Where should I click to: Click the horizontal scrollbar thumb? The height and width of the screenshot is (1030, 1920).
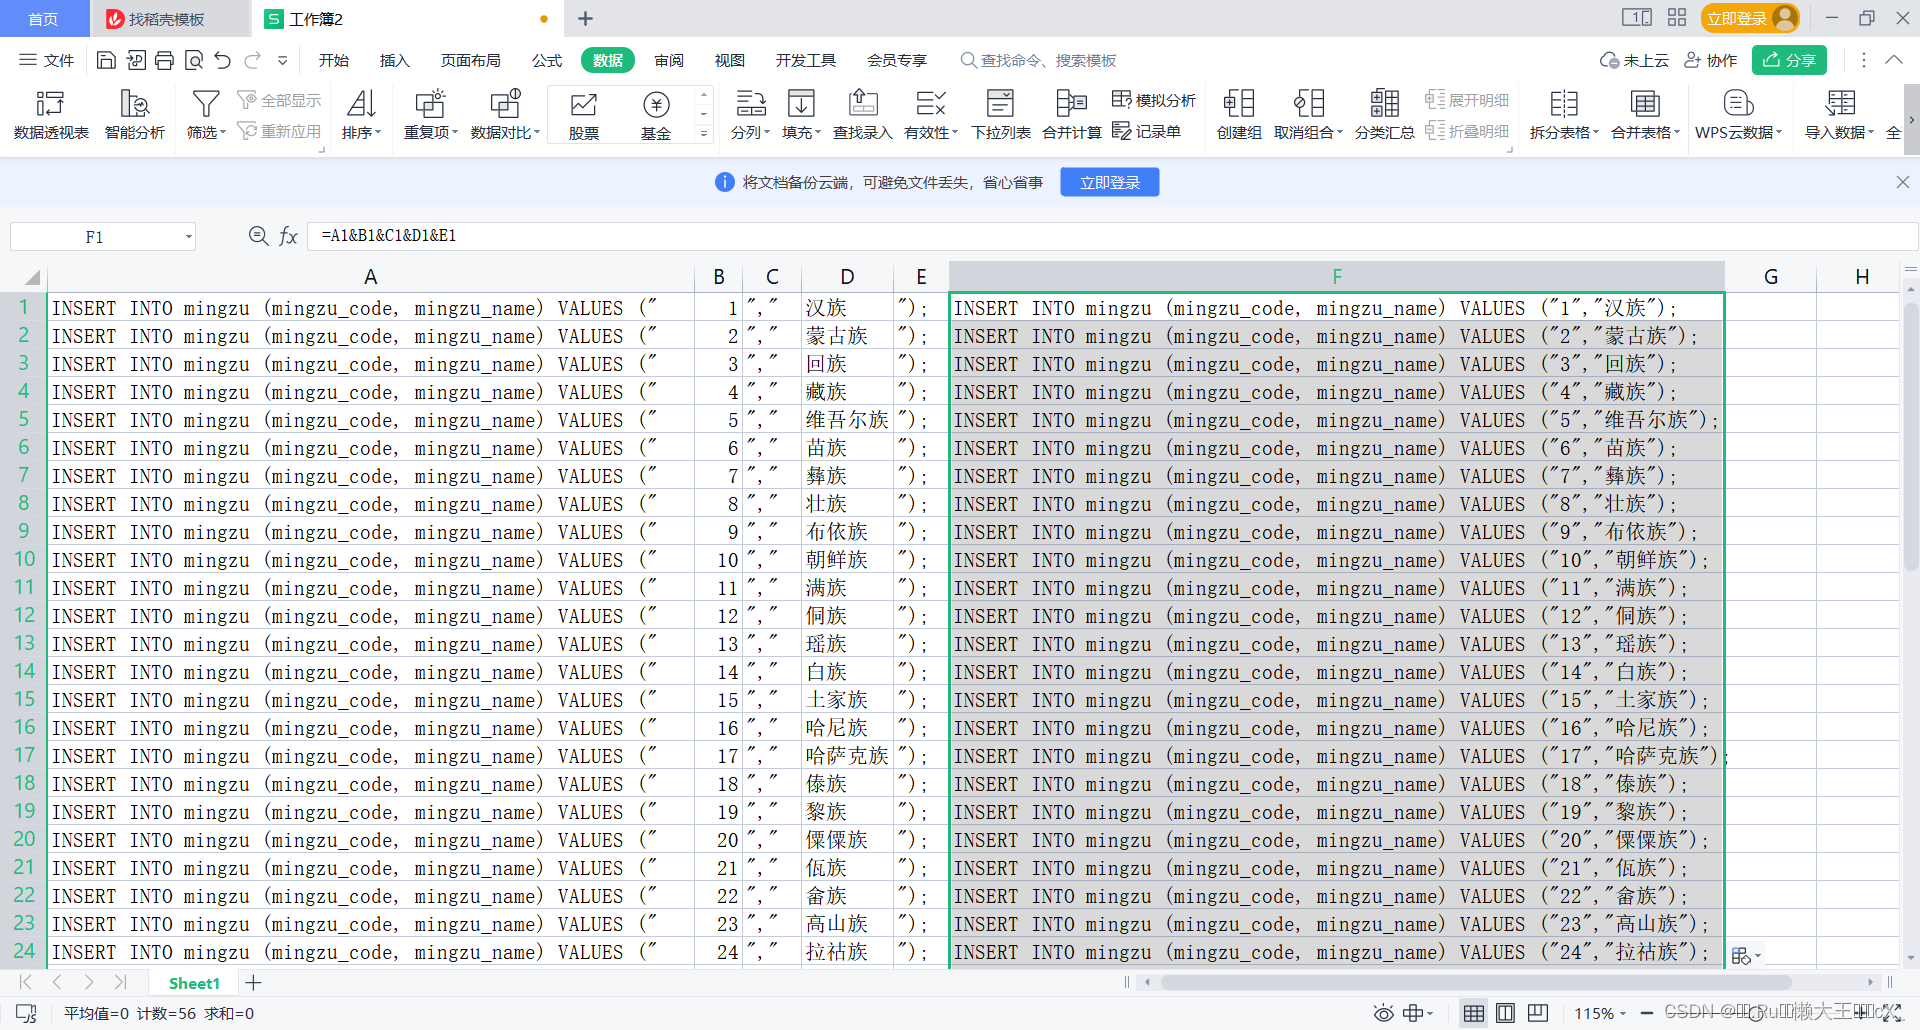[1475, 982]
